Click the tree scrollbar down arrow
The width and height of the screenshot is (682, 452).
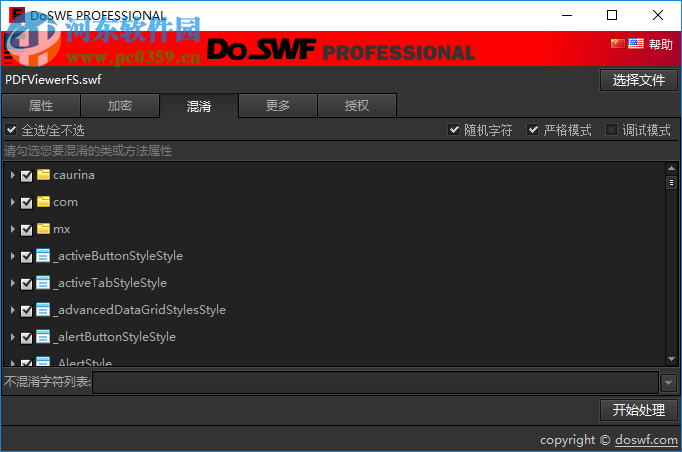click(x=671, y=359)
